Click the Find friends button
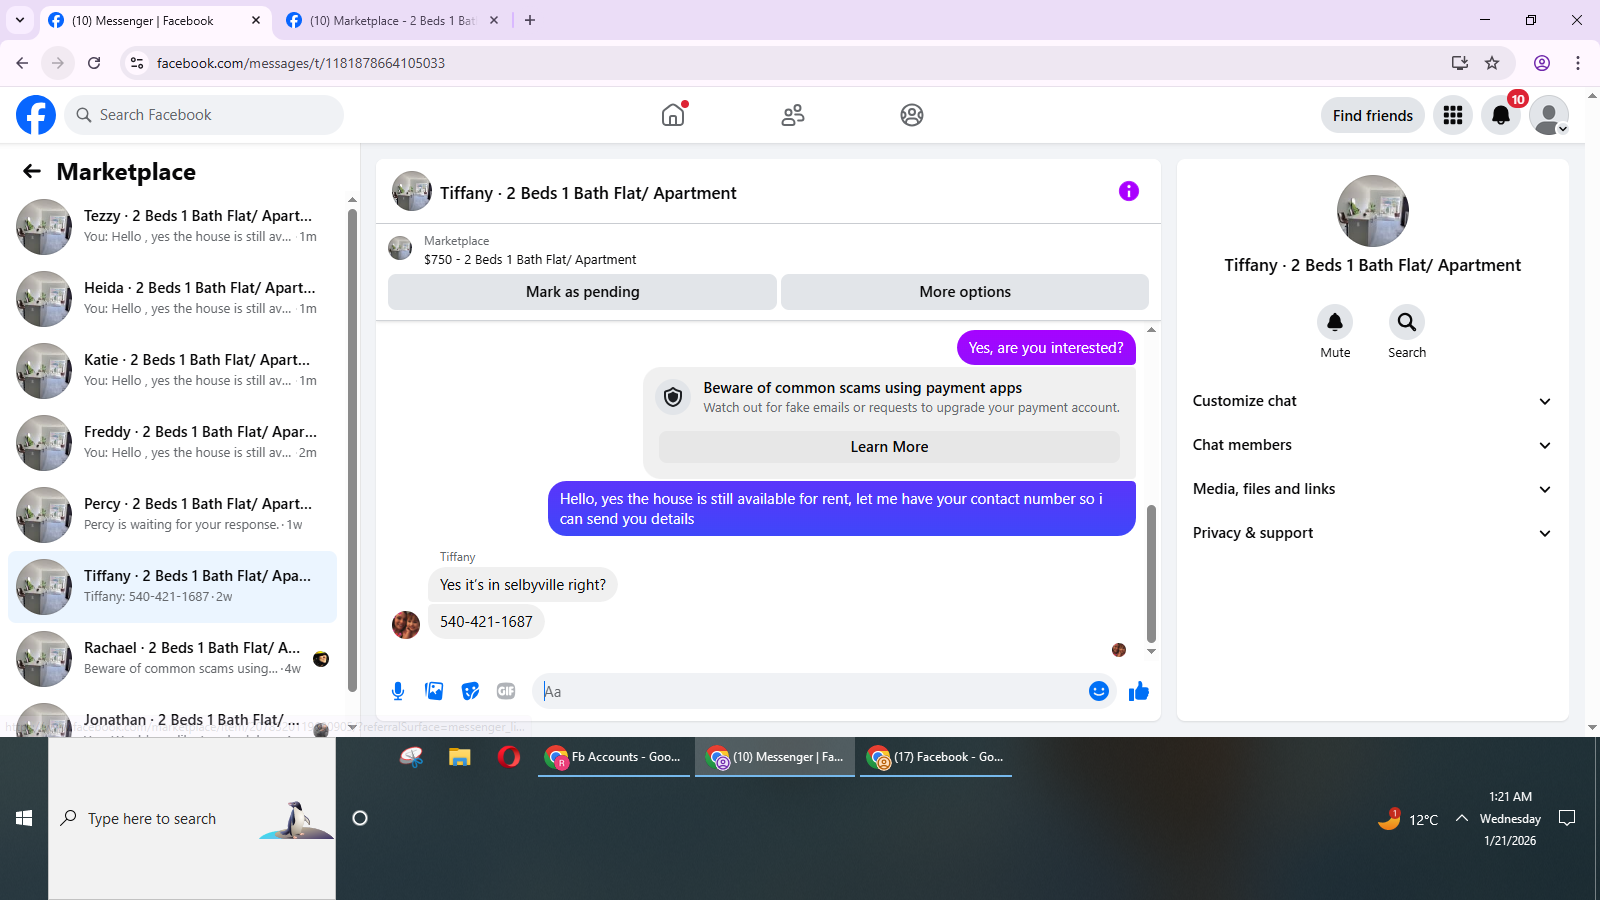 [x=1373, y=115]
